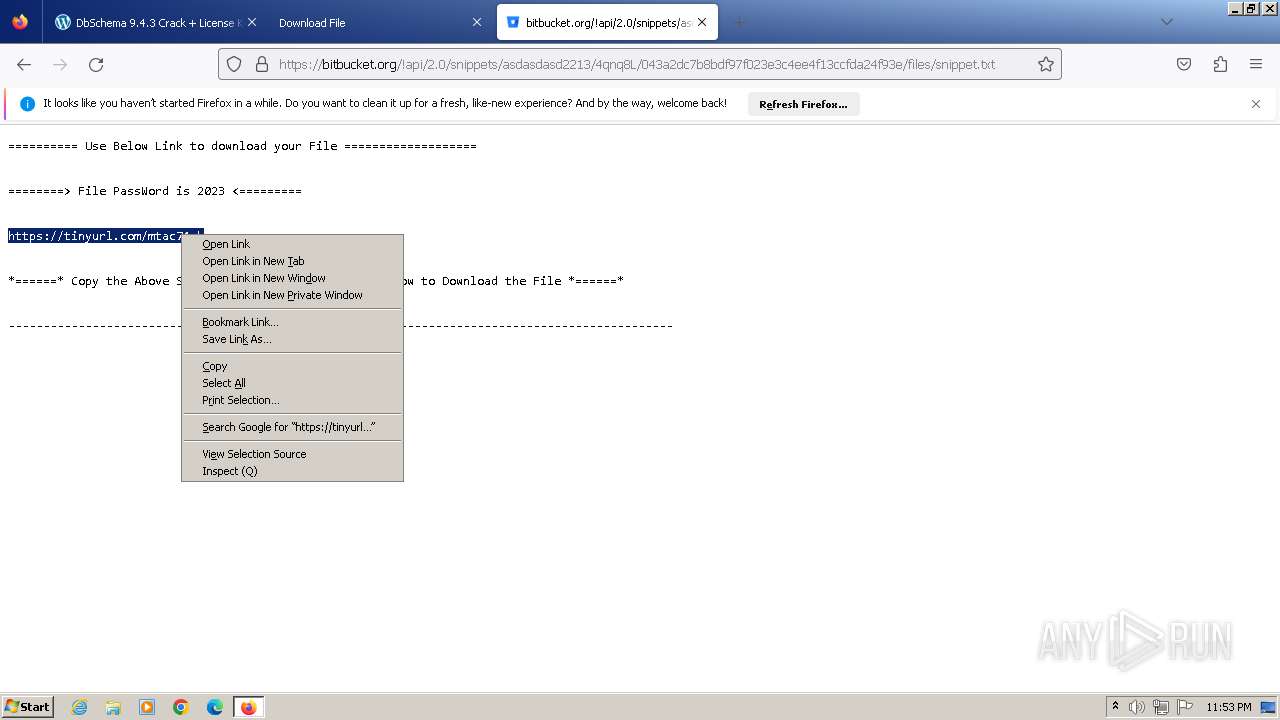The image size is (1280, 720).
Task: Choose Open Link from context menu
Action: click(292, 244)
